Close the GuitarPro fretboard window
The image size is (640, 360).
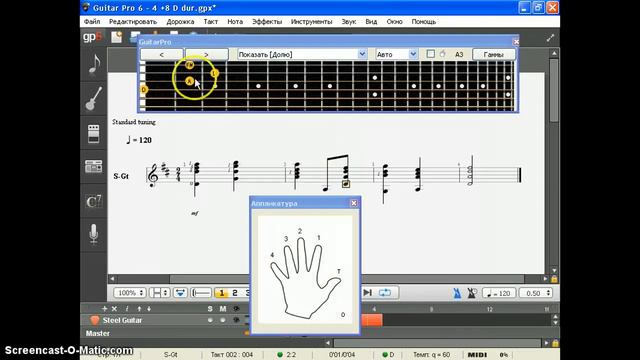(x=516, y=42)
